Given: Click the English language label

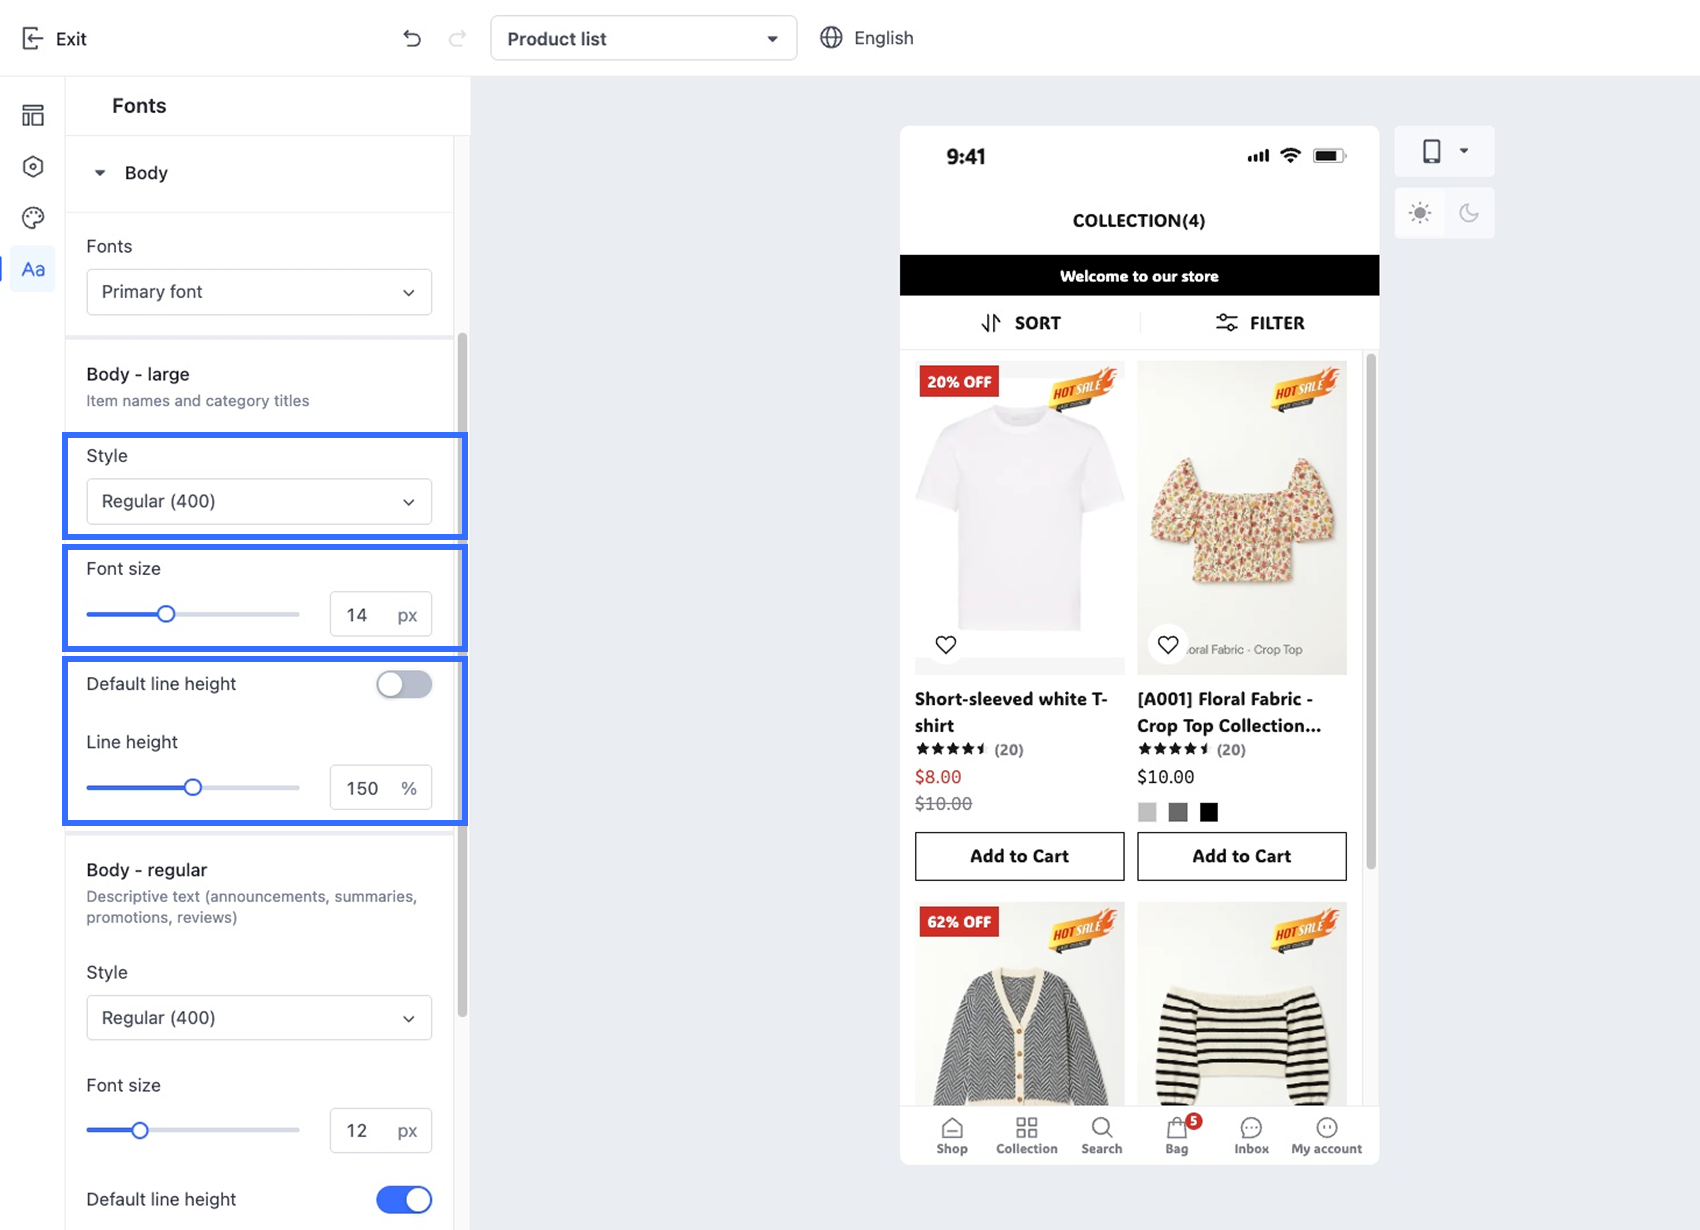Looking at the screenshot, I should (x=884, y=38).
